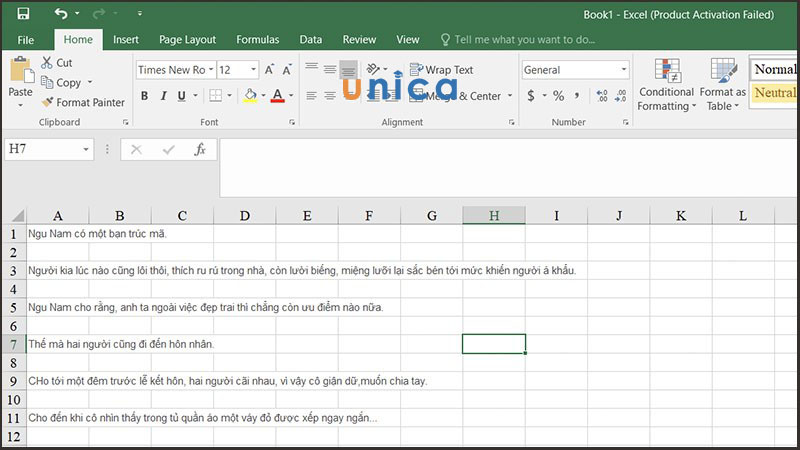Click Center horizontal align icon
This screenshot has height=450, width=800.
(x=330, y=96)
